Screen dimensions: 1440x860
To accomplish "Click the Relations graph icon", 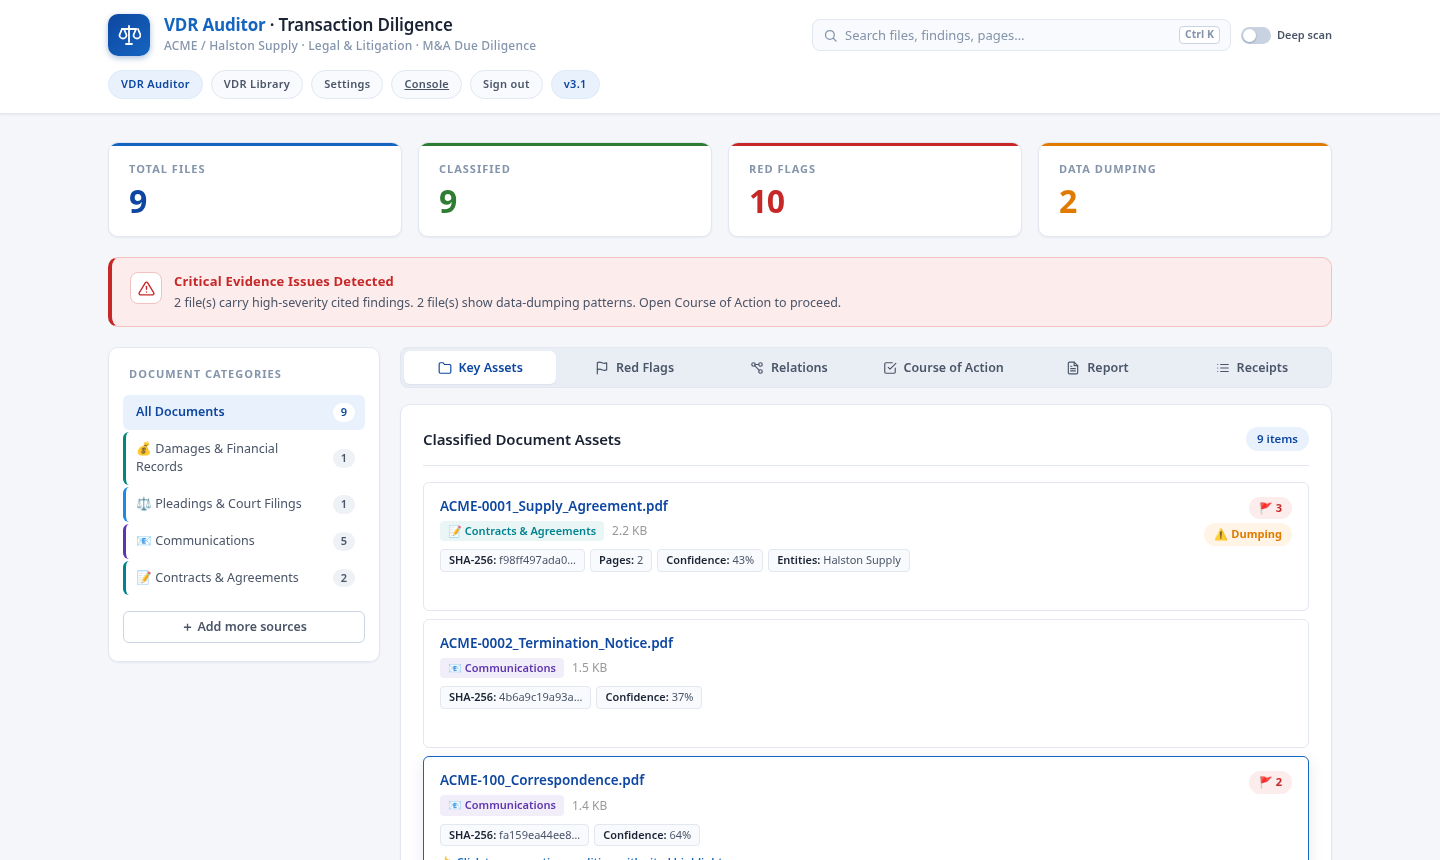I will 757,368.
